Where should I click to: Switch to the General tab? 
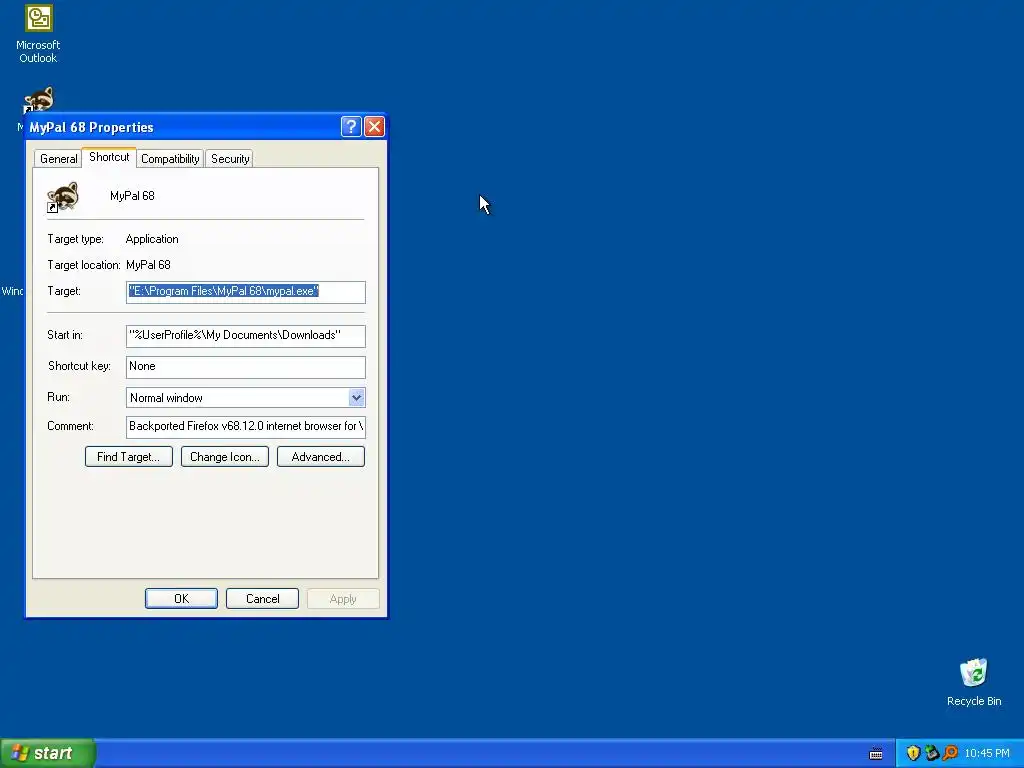point(59,159)
